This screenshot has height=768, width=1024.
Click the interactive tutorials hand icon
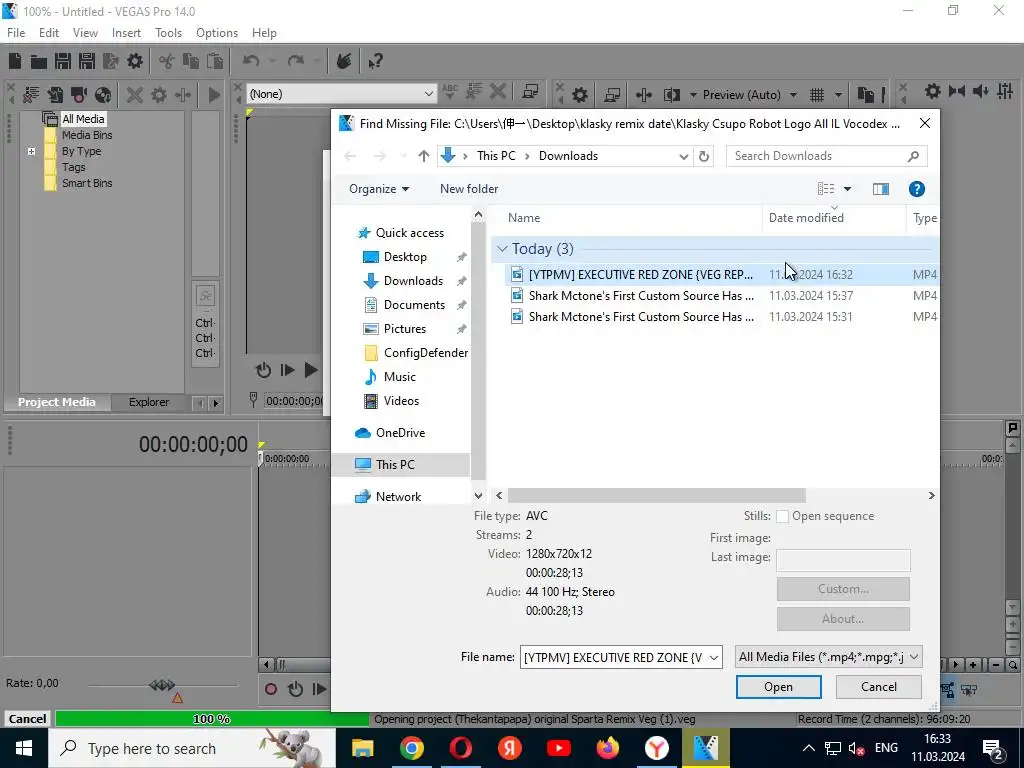point(344,61)
